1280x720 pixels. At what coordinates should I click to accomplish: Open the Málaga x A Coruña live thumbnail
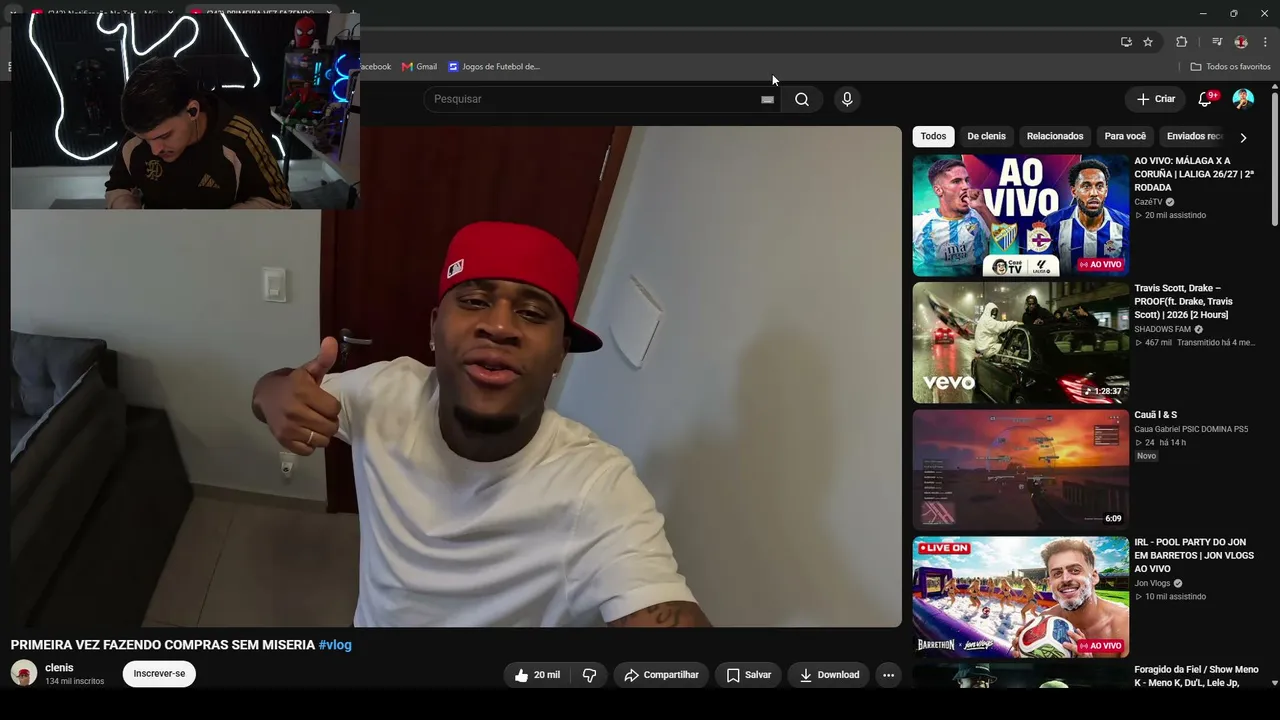1021,215
